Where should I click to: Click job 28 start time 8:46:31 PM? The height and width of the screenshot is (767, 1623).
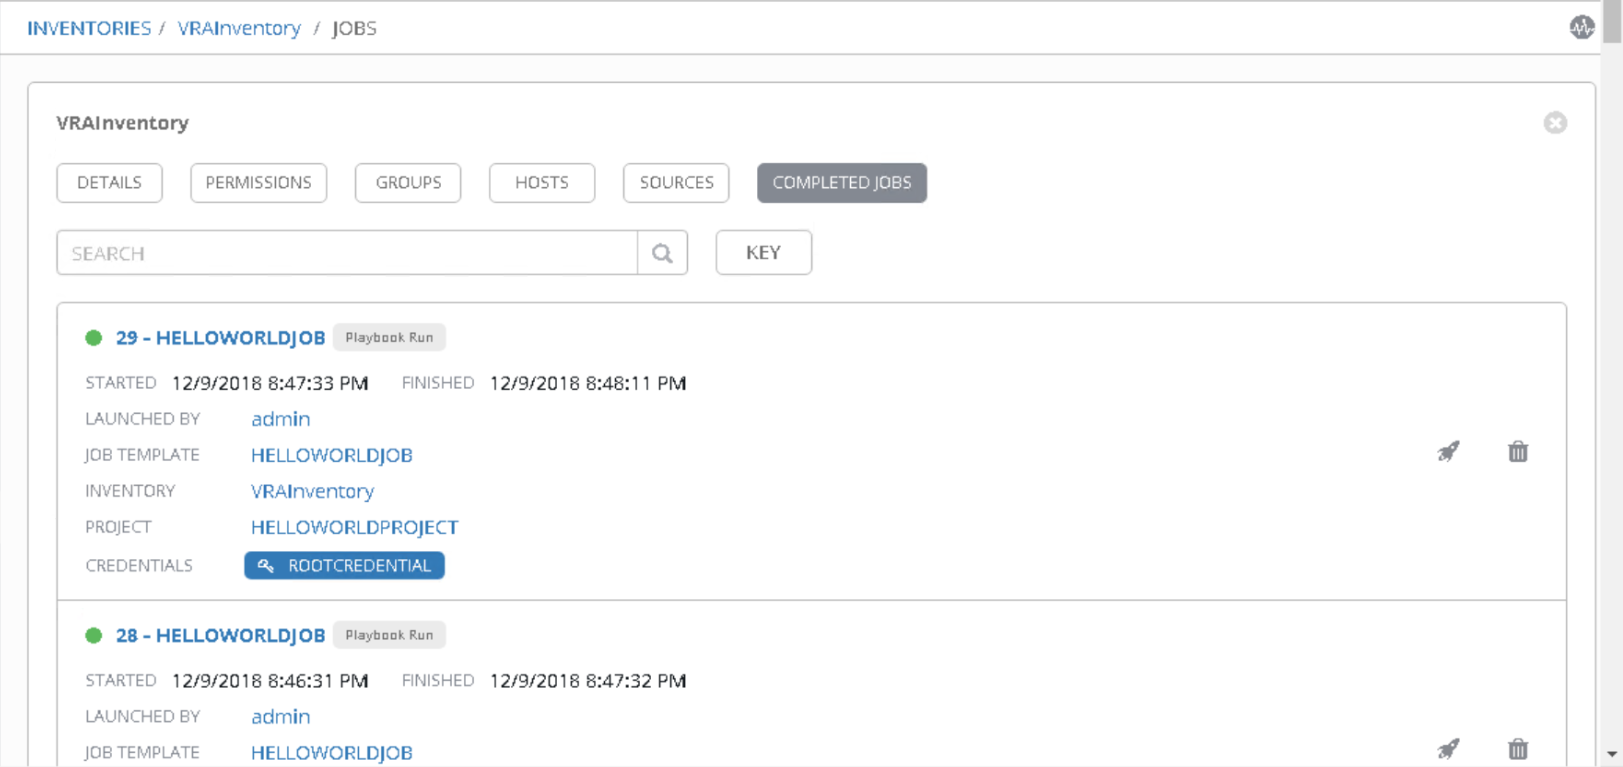coord(270,680)
